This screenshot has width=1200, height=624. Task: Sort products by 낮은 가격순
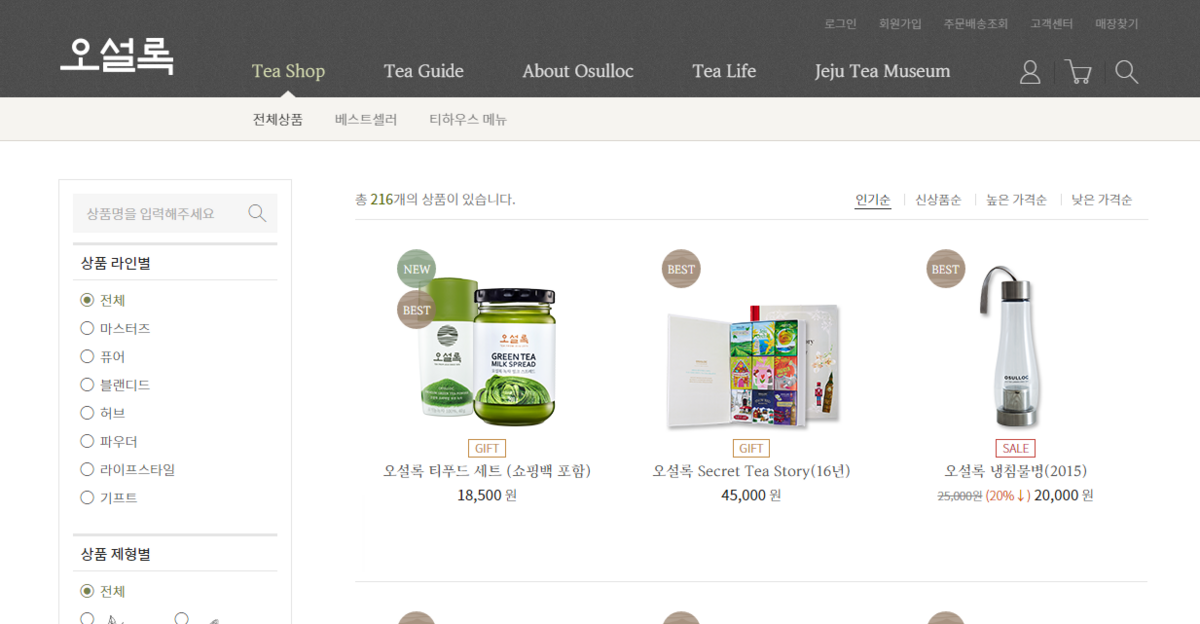(x=1102, y=200)
